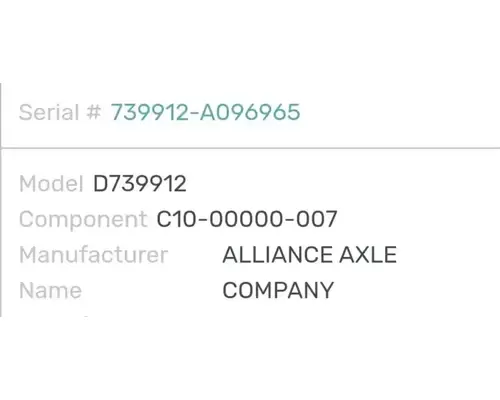500x400 pixels.
Task: Click the "Serial" label word
Action: tap(49, 112)
